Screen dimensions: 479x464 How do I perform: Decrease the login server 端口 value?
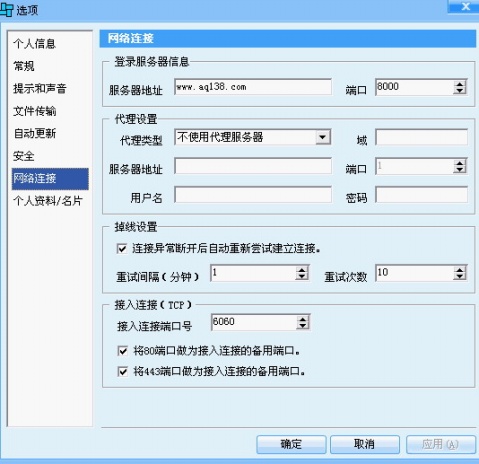[460, 91]
